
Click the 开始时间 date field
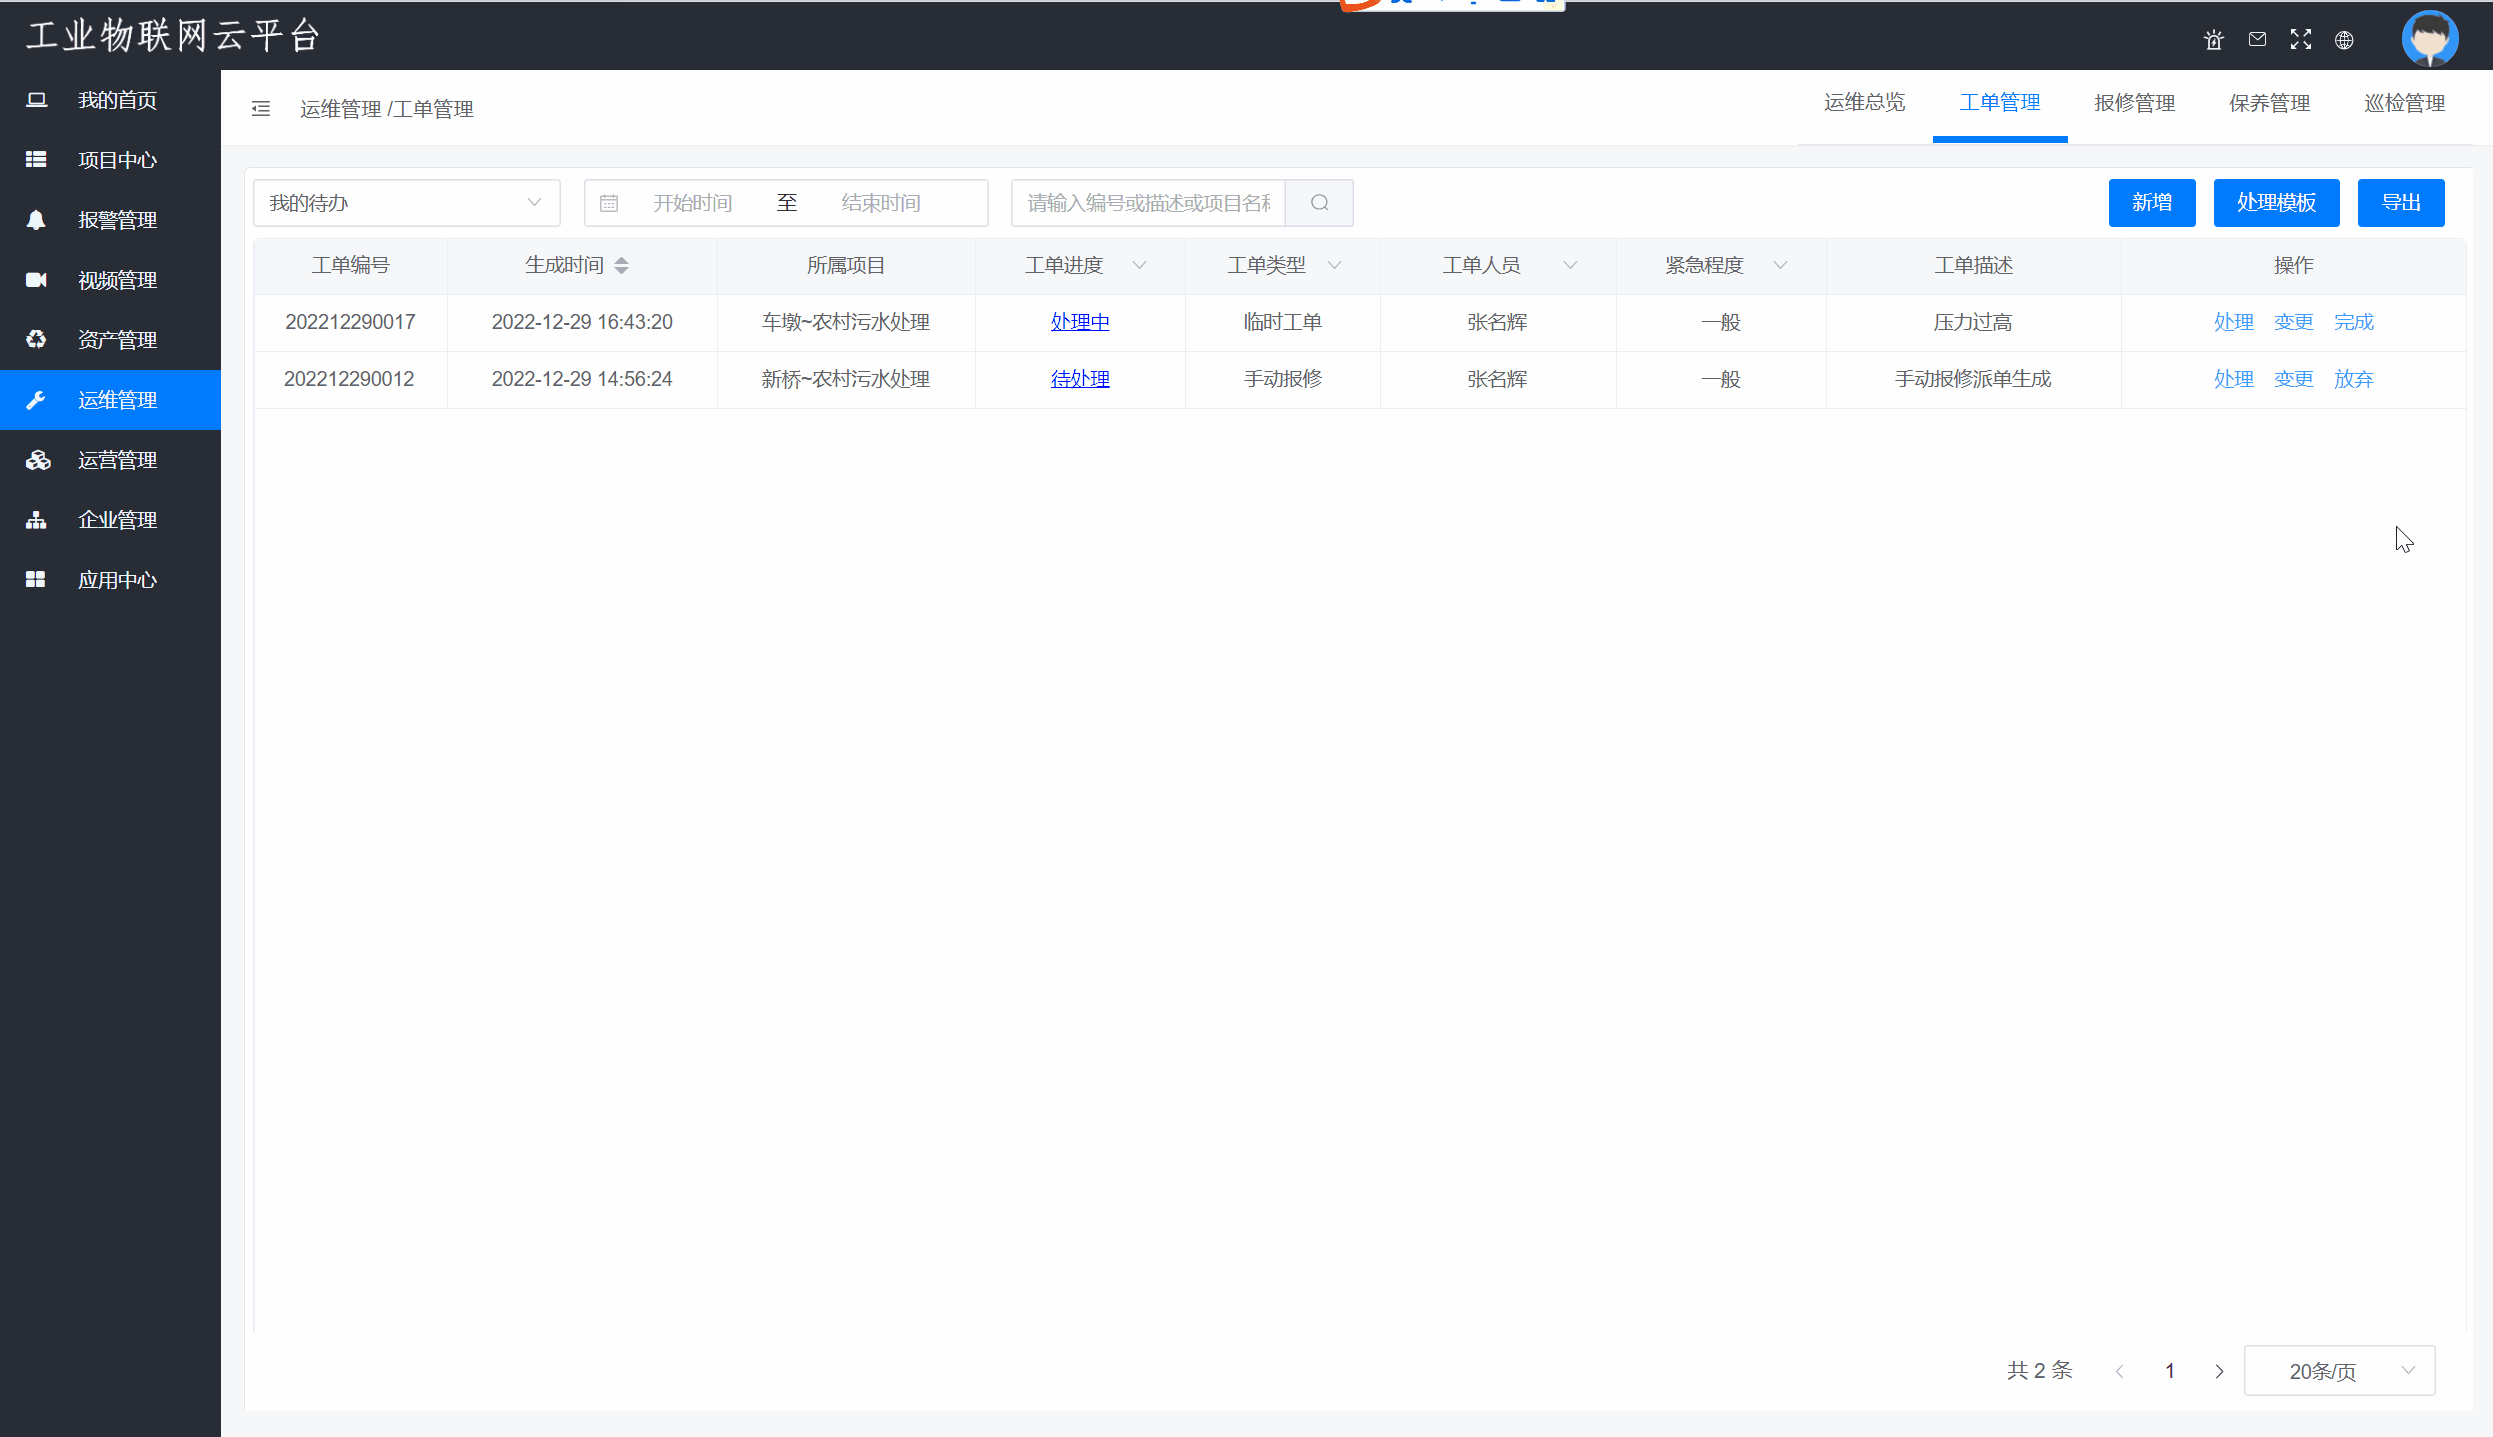[x=693, y=203]
